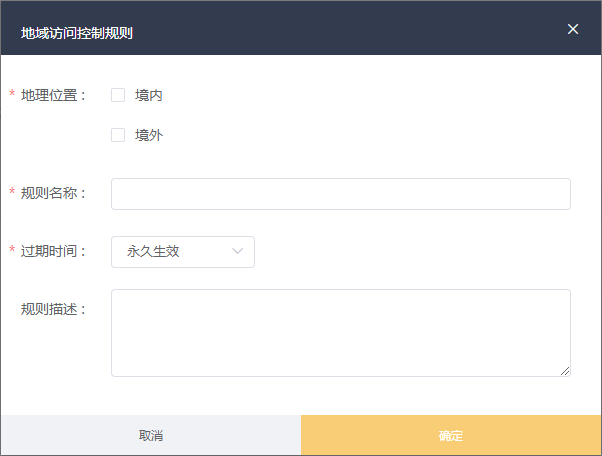Click the required asterisk beside 过期时间

coord(12,251)
